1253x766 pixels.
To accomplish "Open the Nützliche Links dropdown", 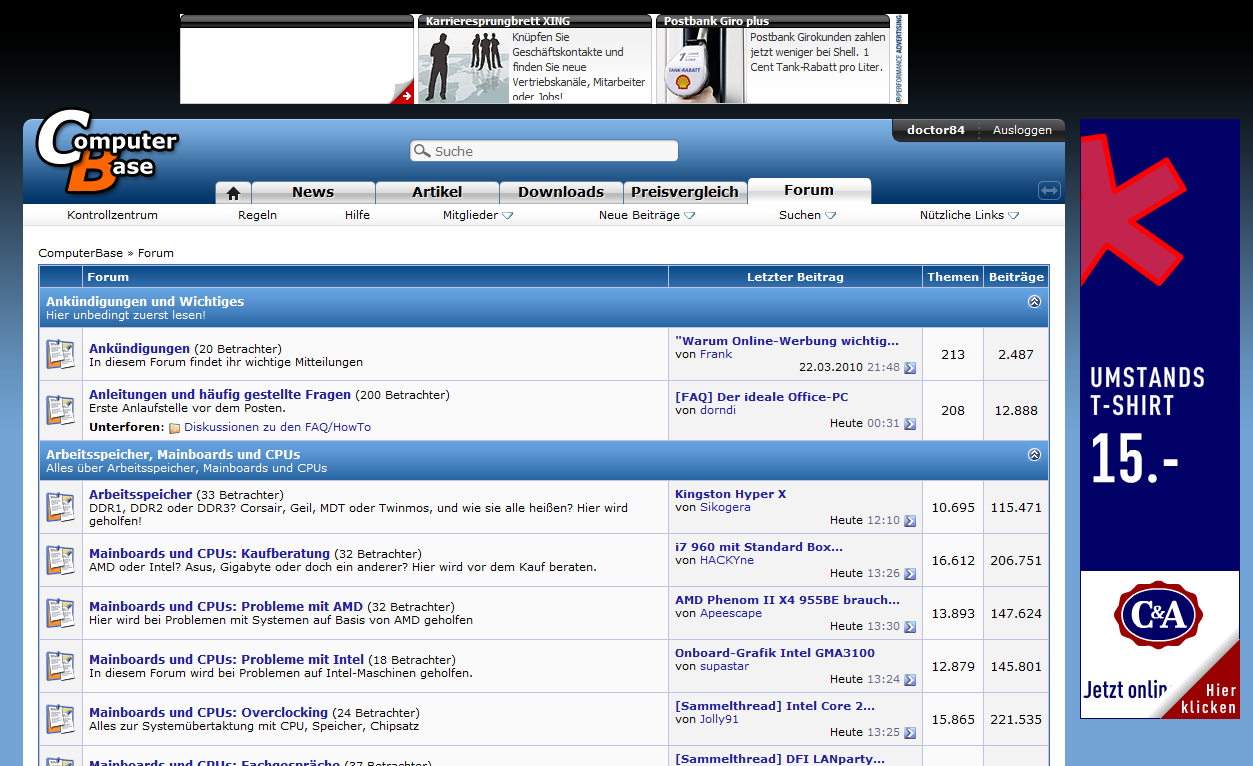I will 969,215.
